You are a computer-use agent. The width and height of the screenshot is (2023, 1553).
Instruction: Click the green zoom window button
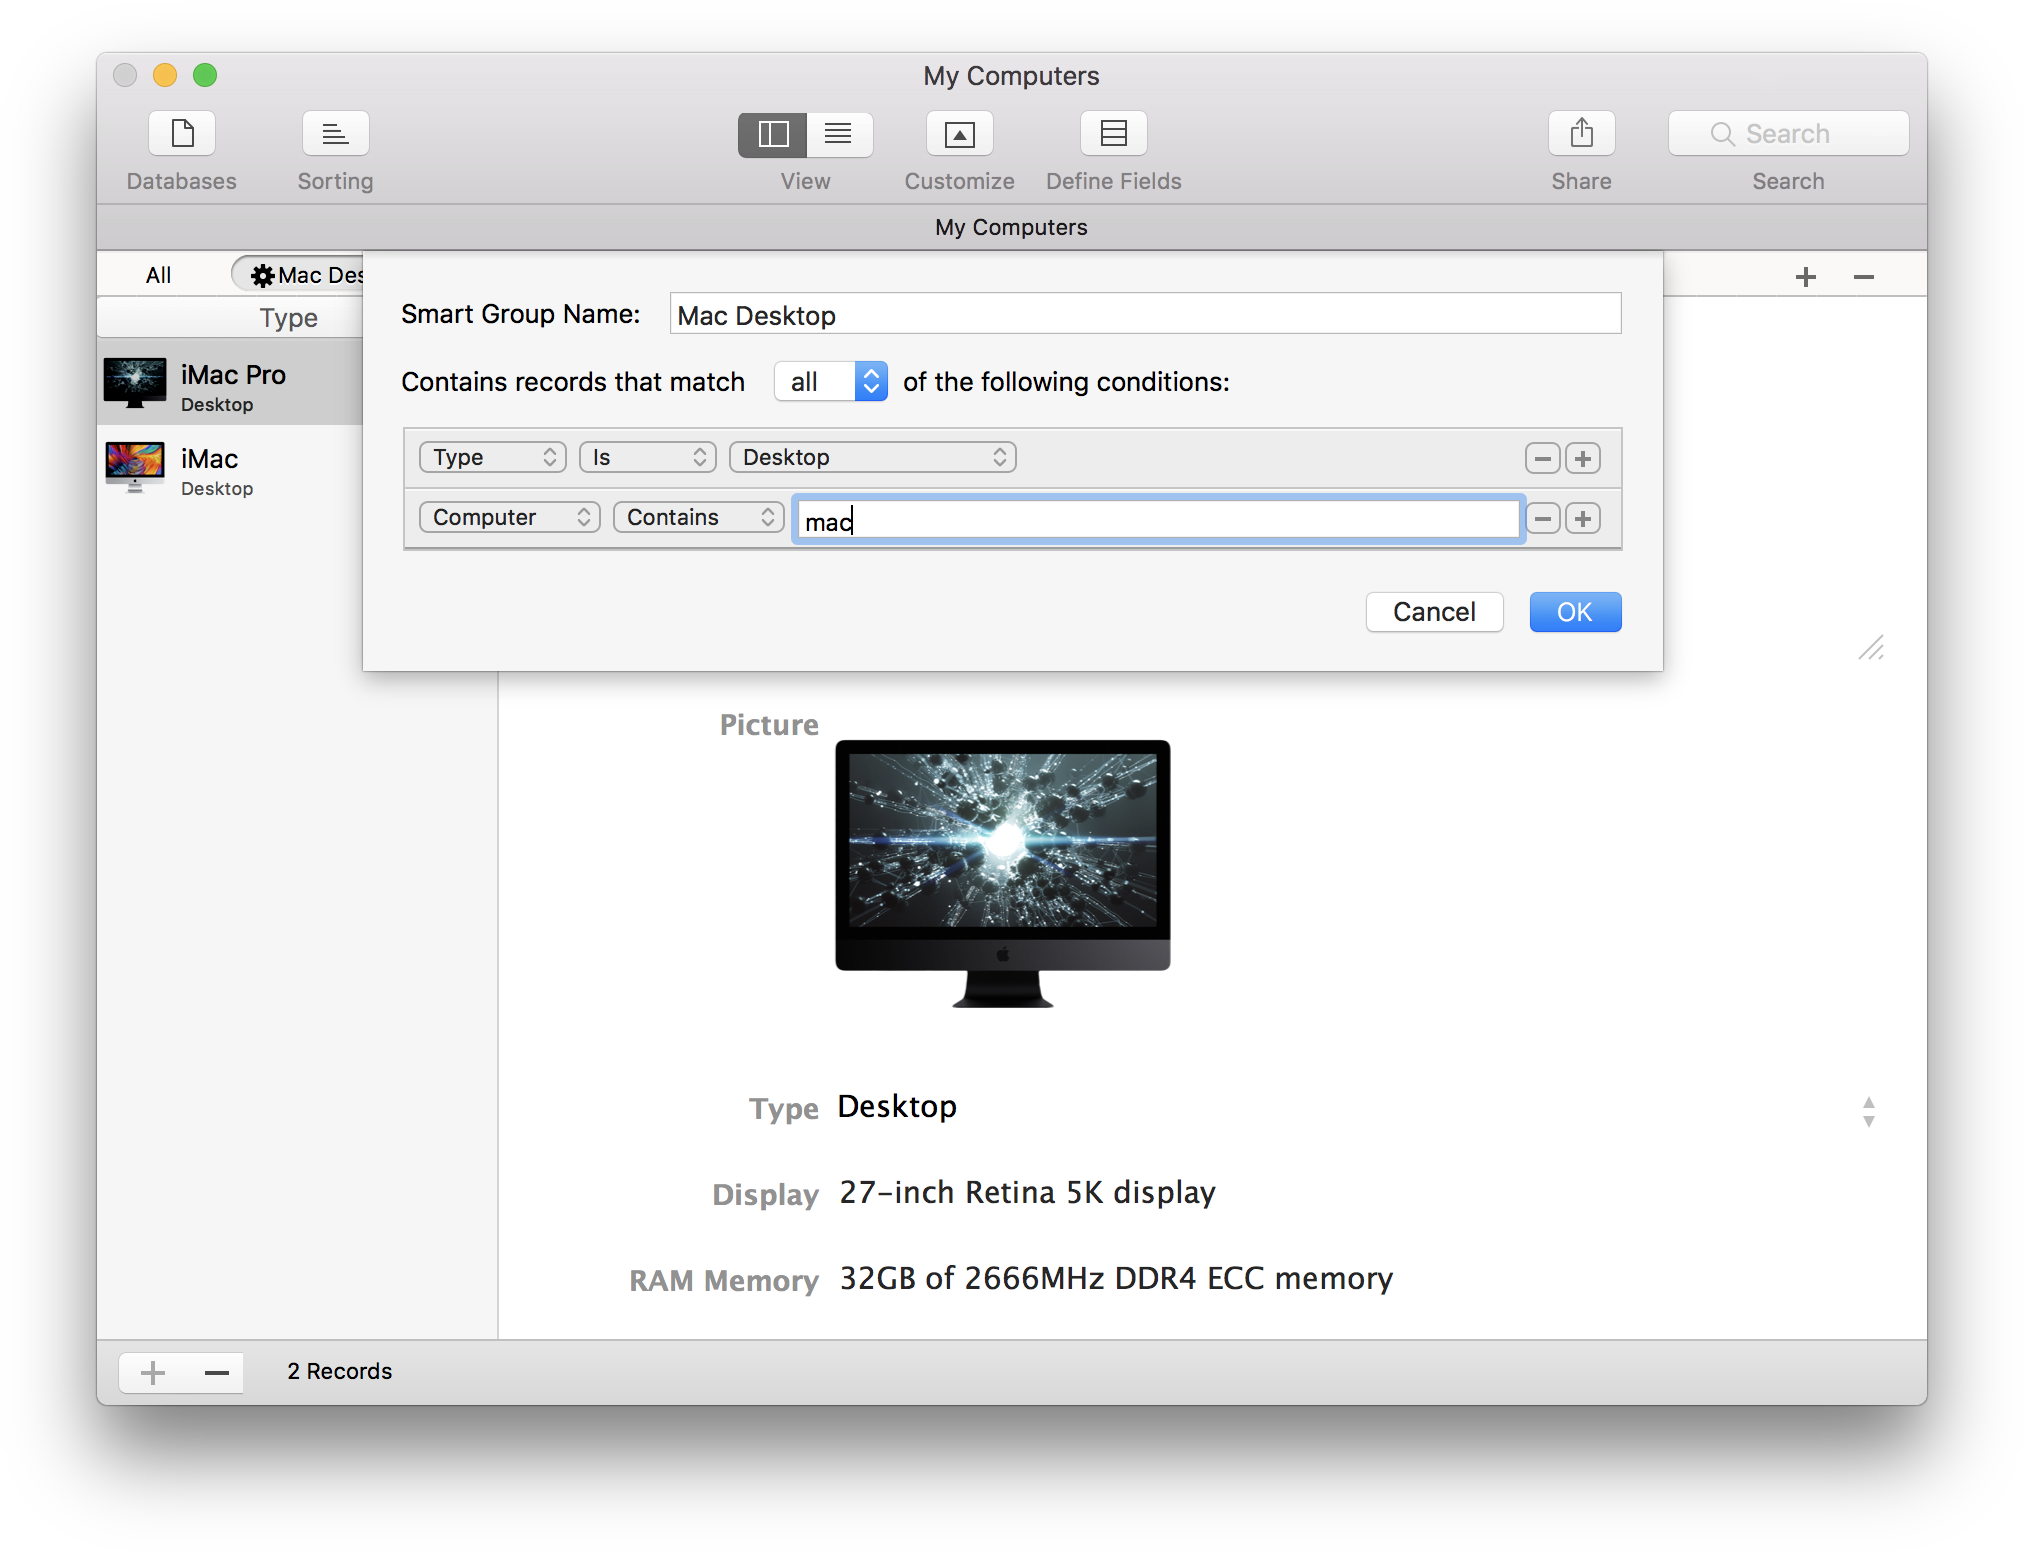coord(205,75)
